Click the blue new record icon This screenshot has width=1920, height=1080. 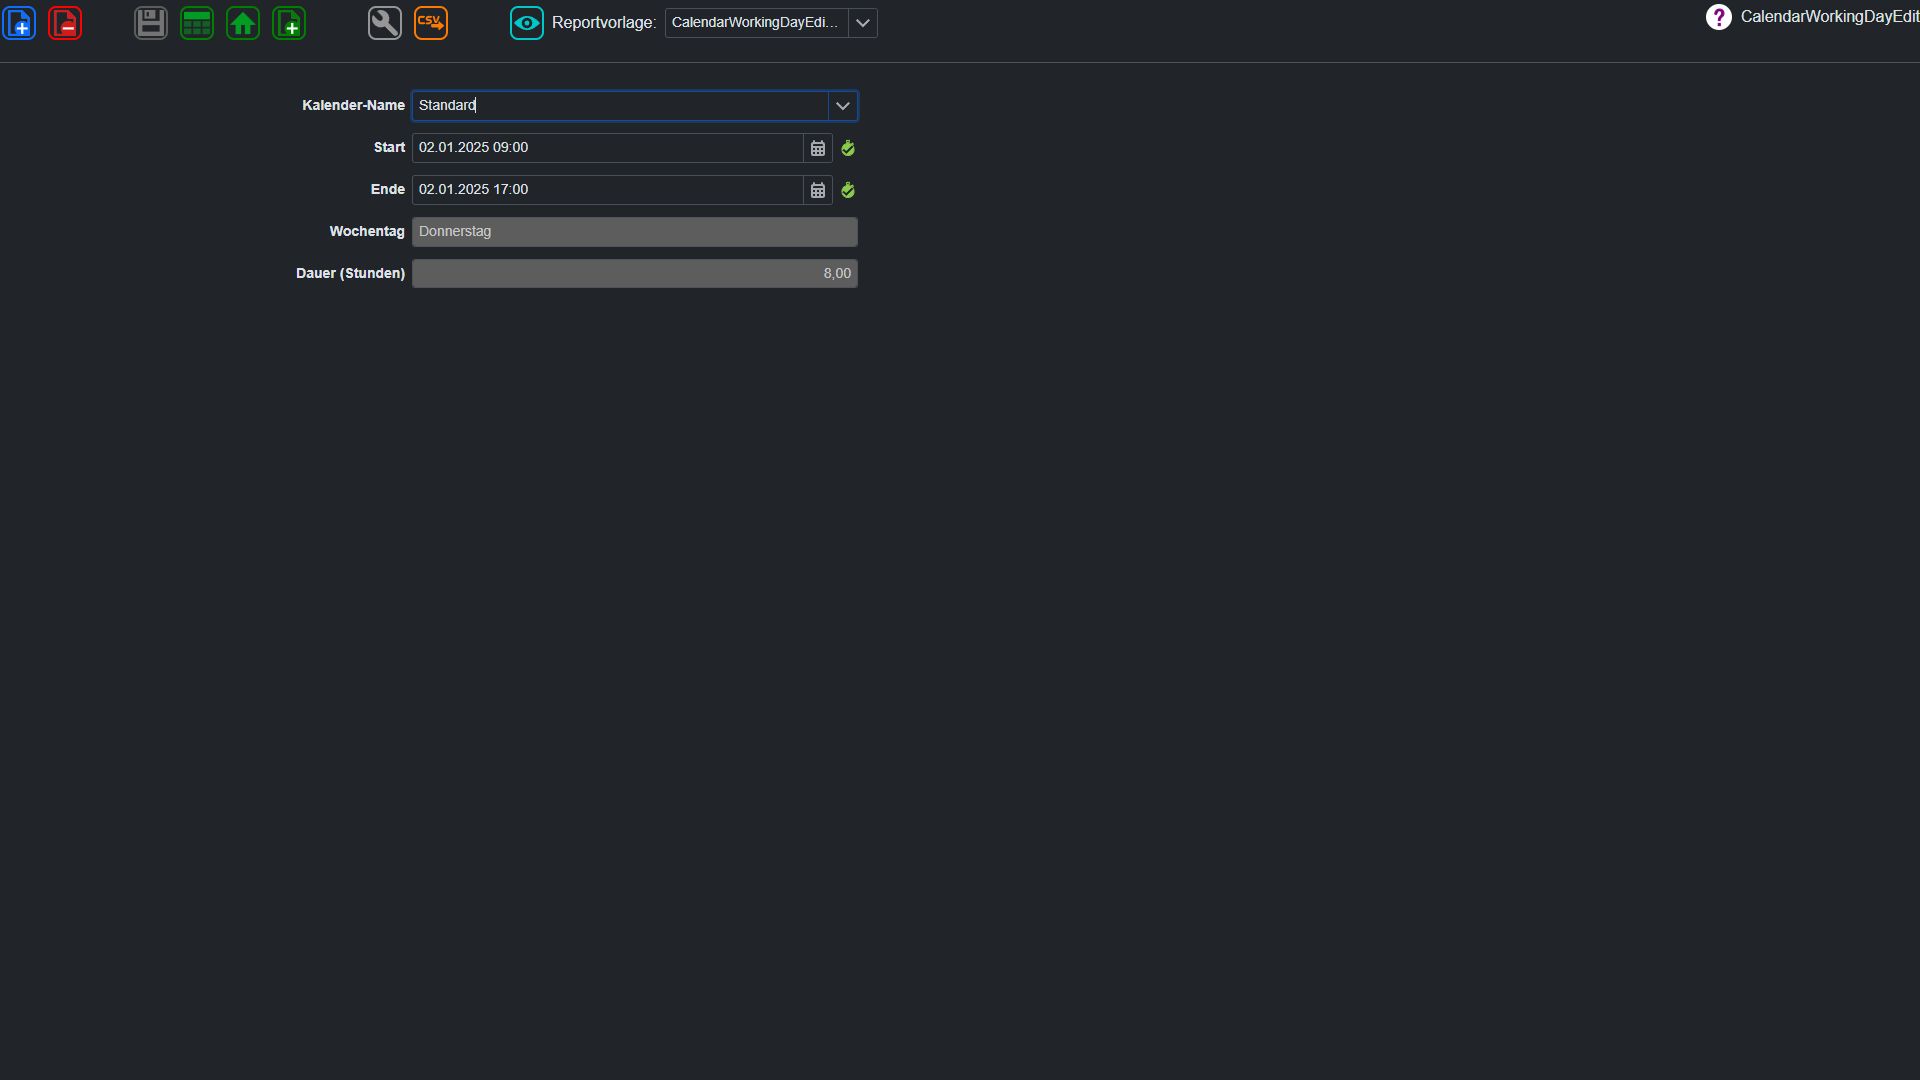[20, 23]
